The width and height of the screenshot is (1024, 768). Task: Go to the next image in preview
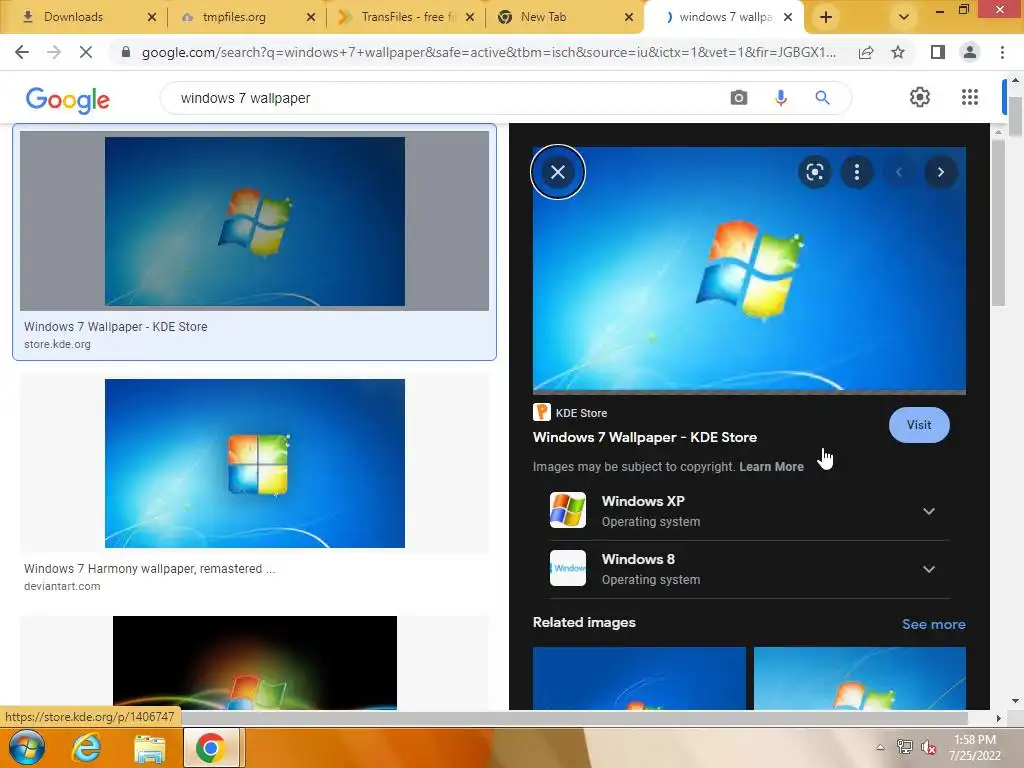[940, 172]
